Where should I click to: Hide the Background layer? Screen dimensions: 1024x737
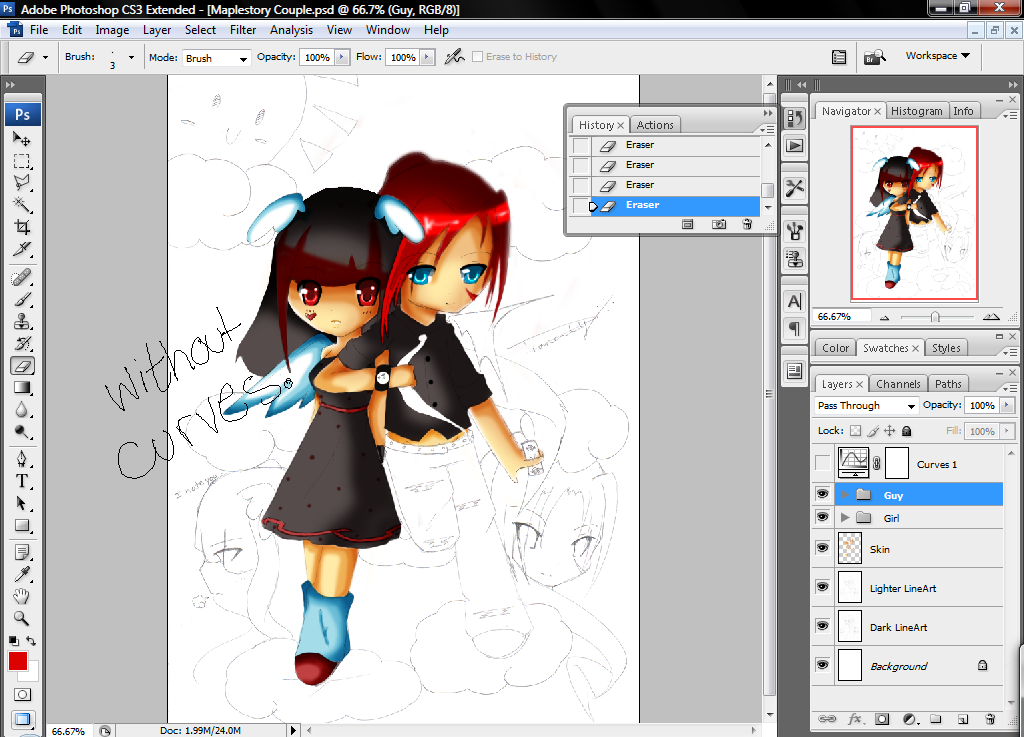tap(822, 665)
